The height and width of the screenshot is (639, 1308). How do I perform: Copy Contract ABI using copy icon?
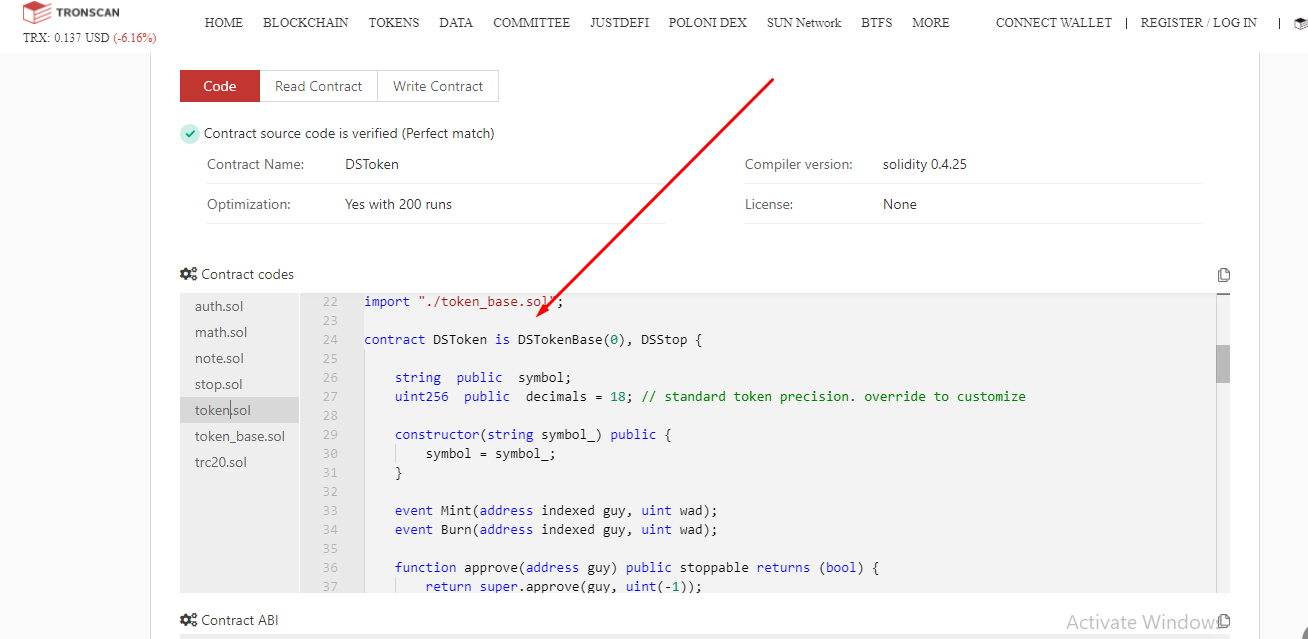[x=1224, y=621]
